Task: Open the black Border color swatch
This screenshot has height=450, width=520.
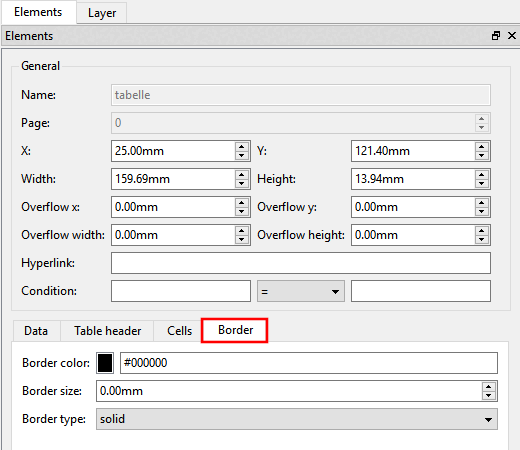Action: pos(105,363)
